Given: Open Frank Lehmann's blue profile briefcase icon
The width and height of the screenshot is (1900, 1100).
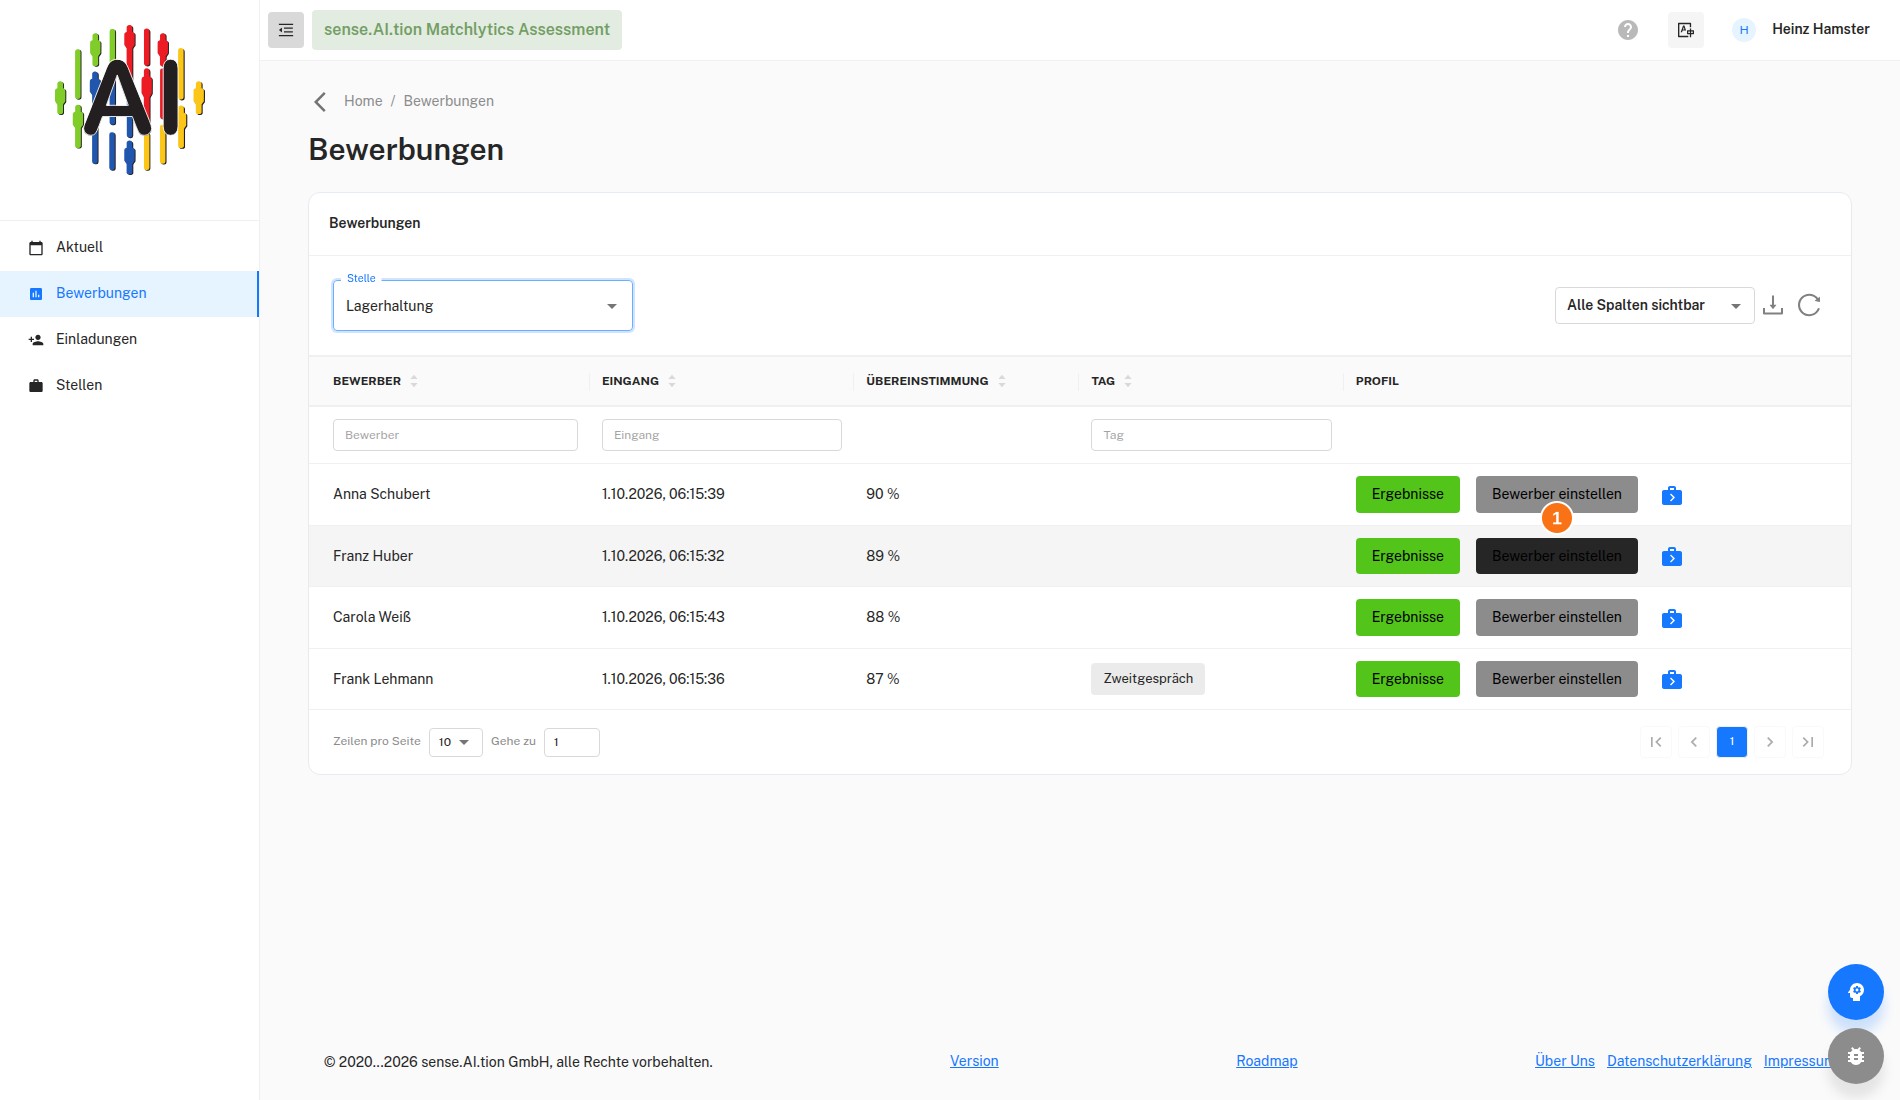Looking at the screenshot, I should coord(1672,679).
